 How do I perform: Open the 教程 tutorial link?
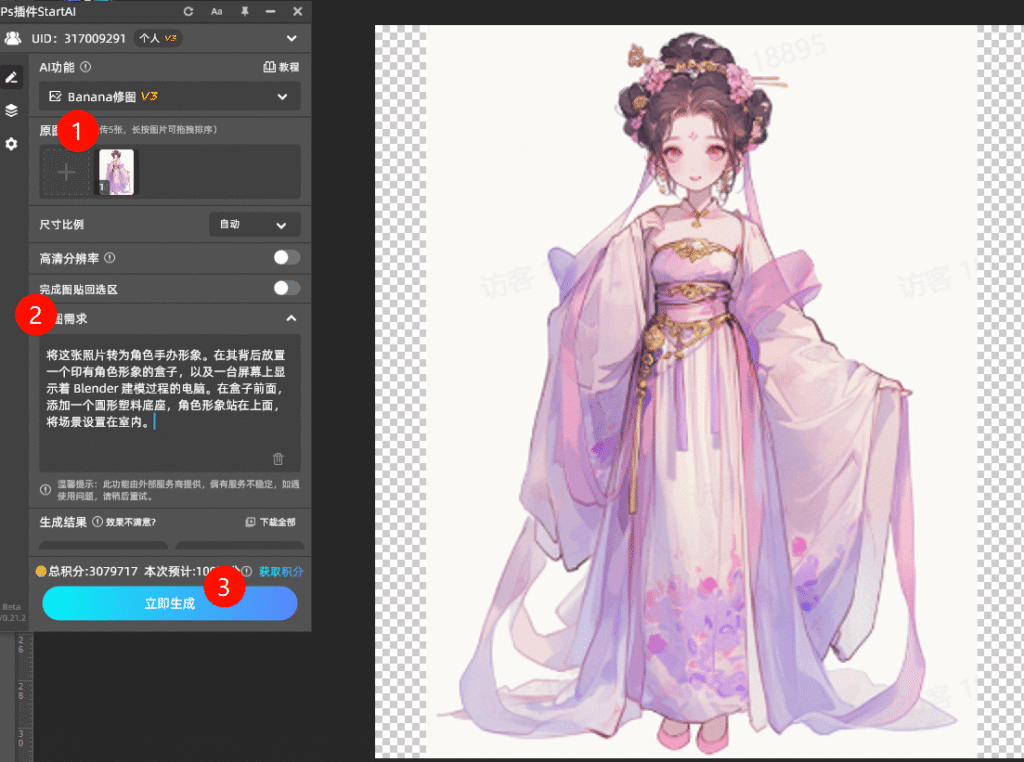point(280,67)
